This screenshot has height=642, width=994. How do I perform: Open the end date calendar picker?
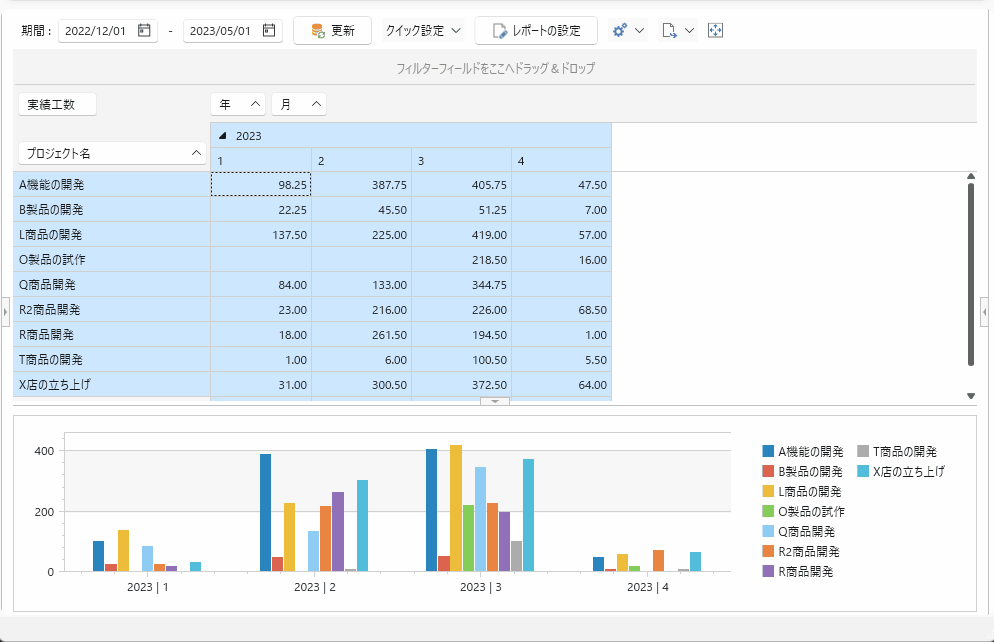click(x=269, y=31)
